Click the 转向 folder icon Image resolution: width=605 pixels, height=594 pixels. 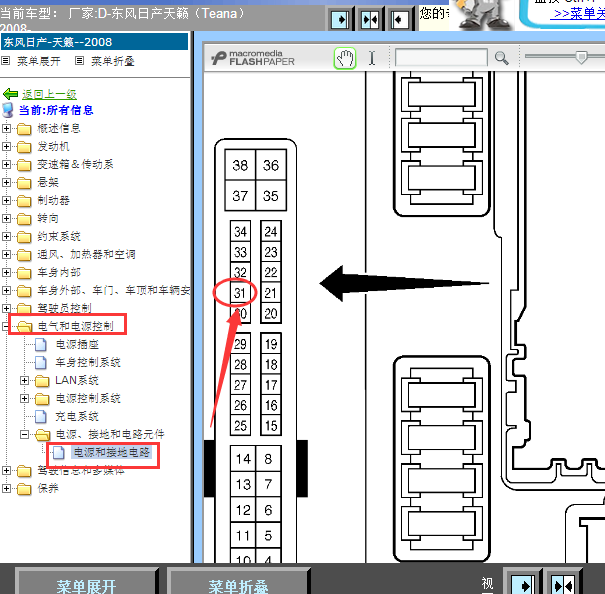point(24,218)
